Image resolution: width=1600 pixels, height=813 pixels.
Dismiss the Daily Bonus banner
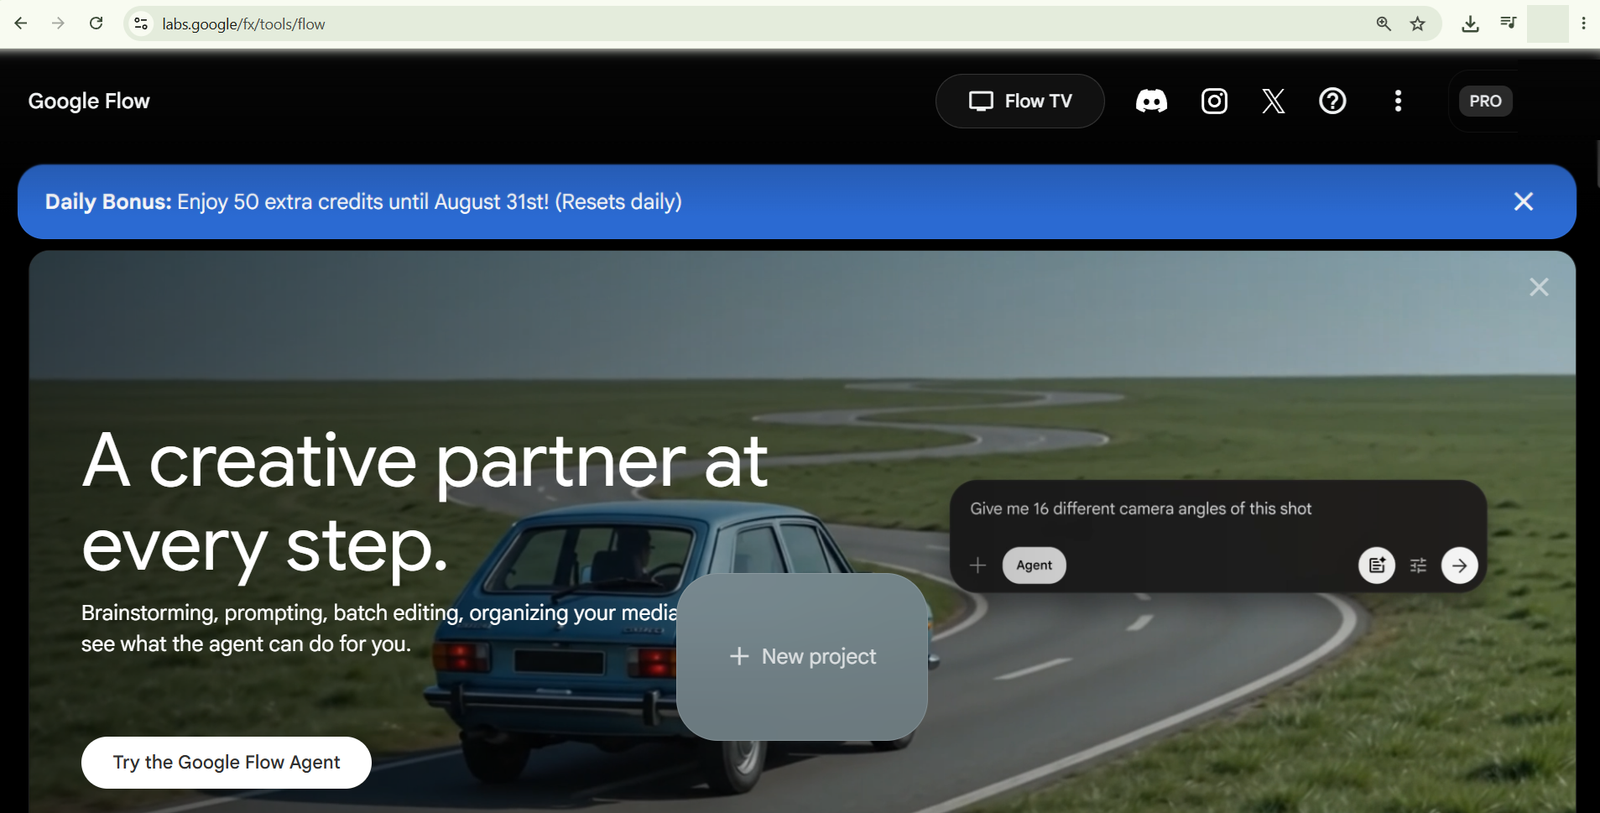(1523, 202)
